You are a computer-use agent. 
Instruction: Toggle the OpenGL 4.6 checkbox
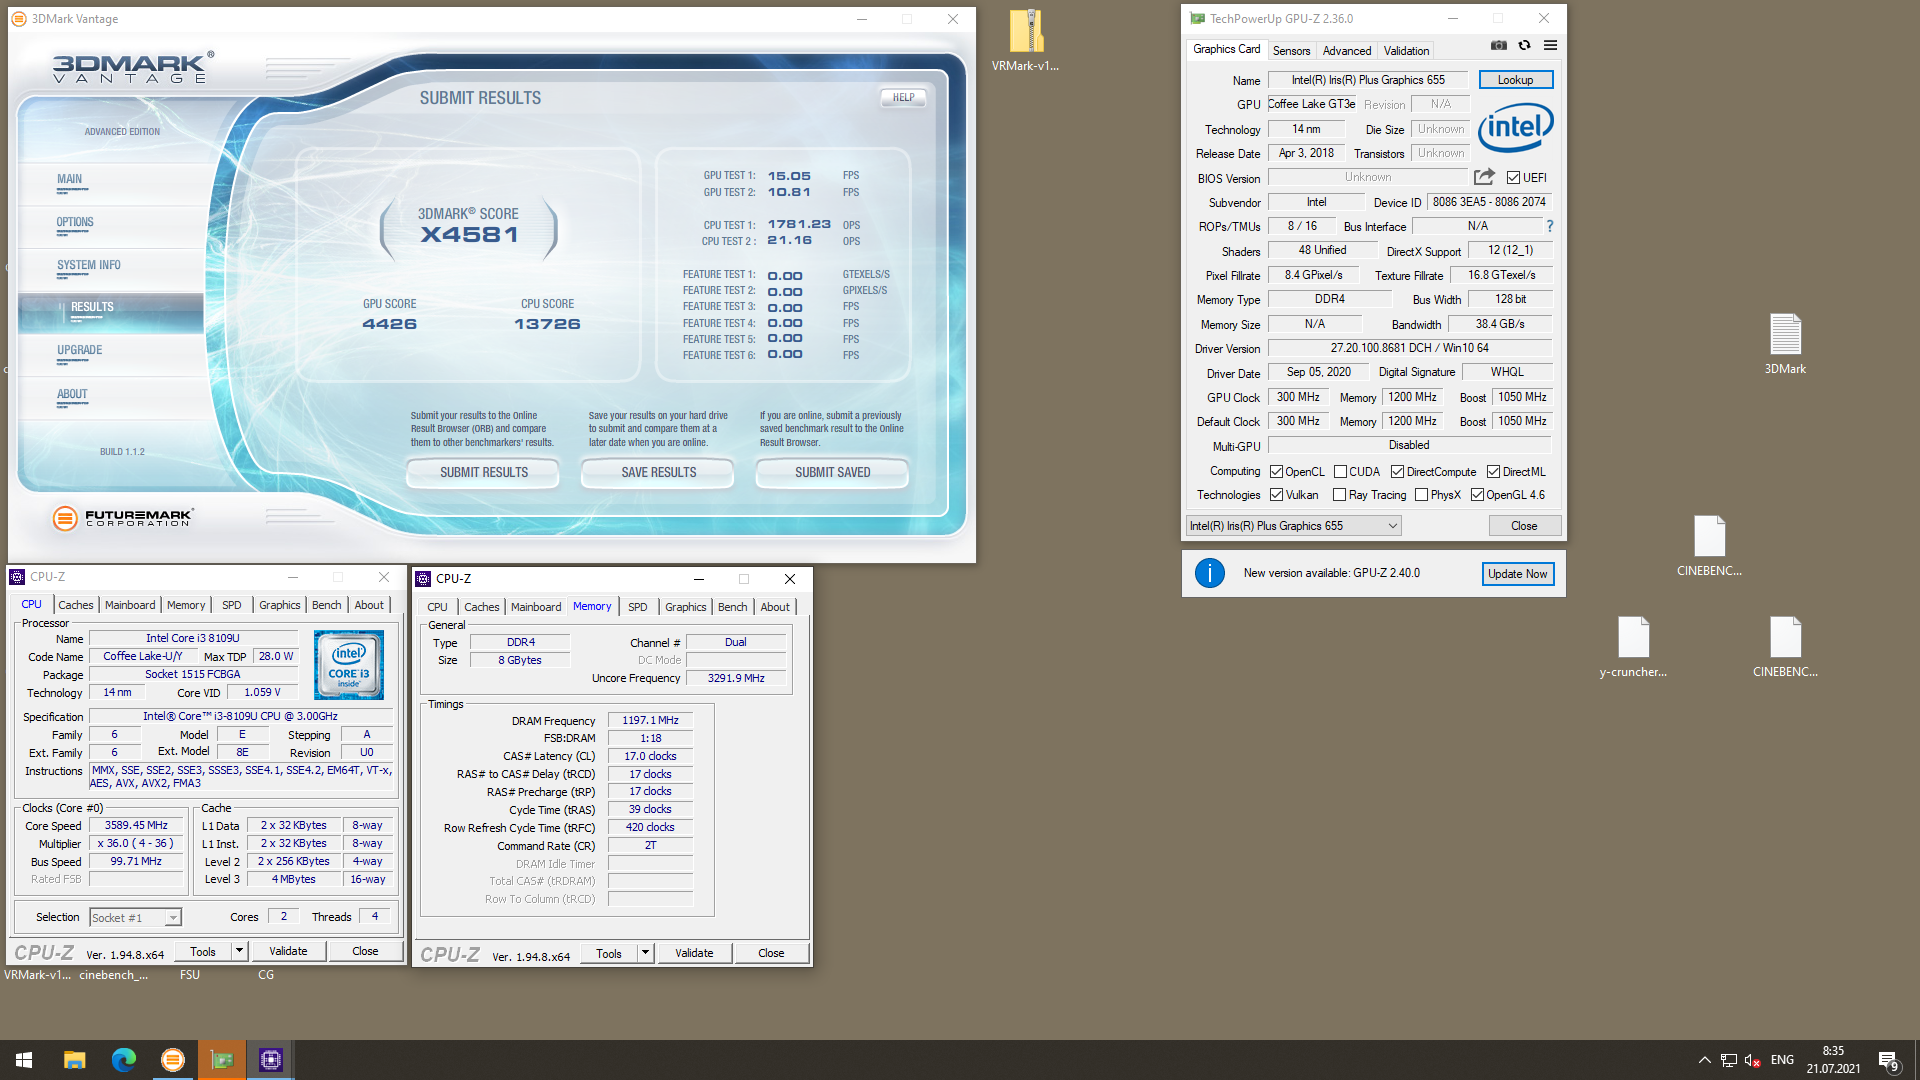(1477, 495)
